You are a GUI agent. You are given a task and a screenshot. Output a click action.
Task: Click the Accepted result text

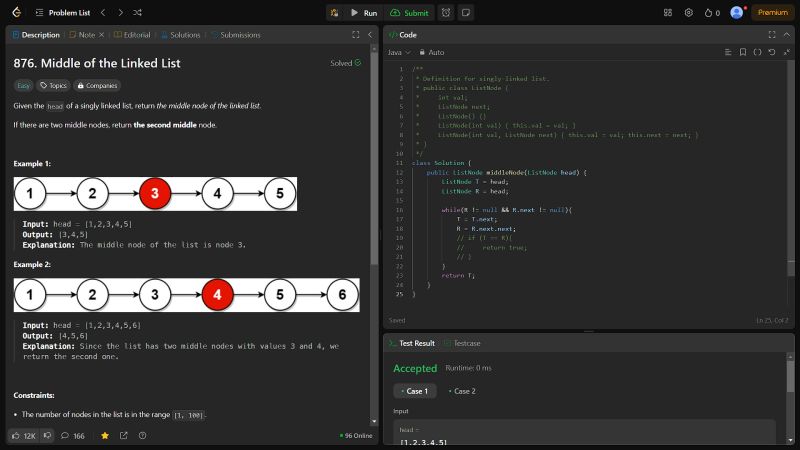[x=415, y=368]
